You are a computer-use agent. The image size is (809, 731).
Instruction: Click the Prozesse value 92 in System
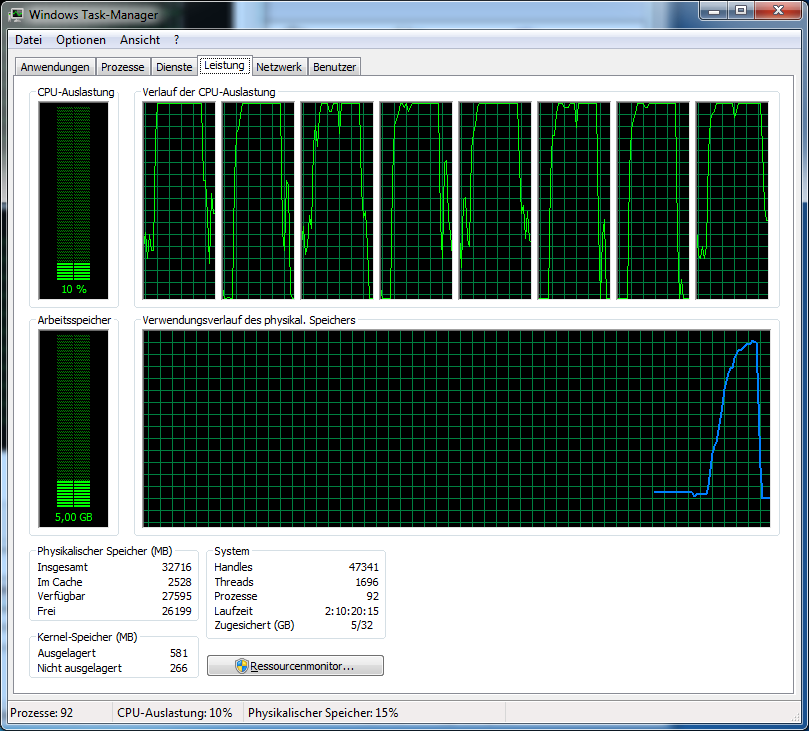(x=373, y=596)
